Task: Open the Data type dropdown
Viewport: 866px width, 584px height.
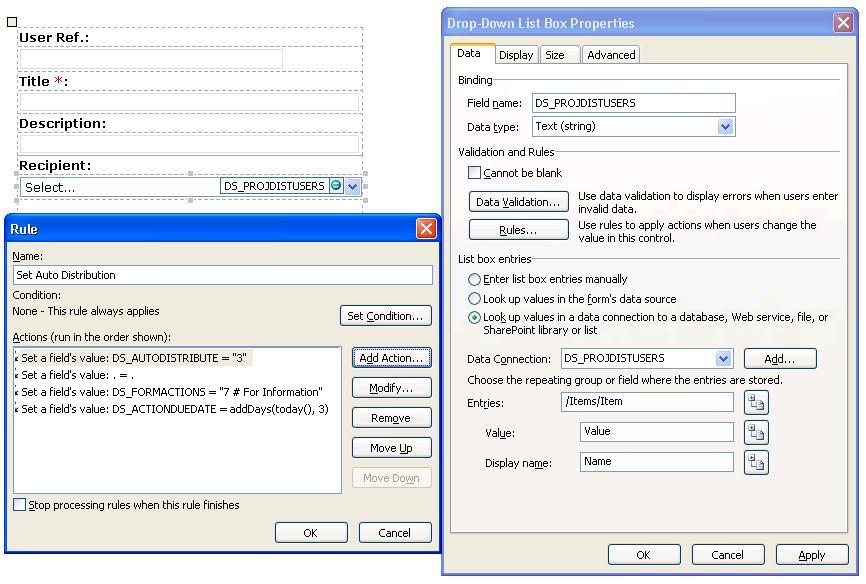Action: coord(726,127)
